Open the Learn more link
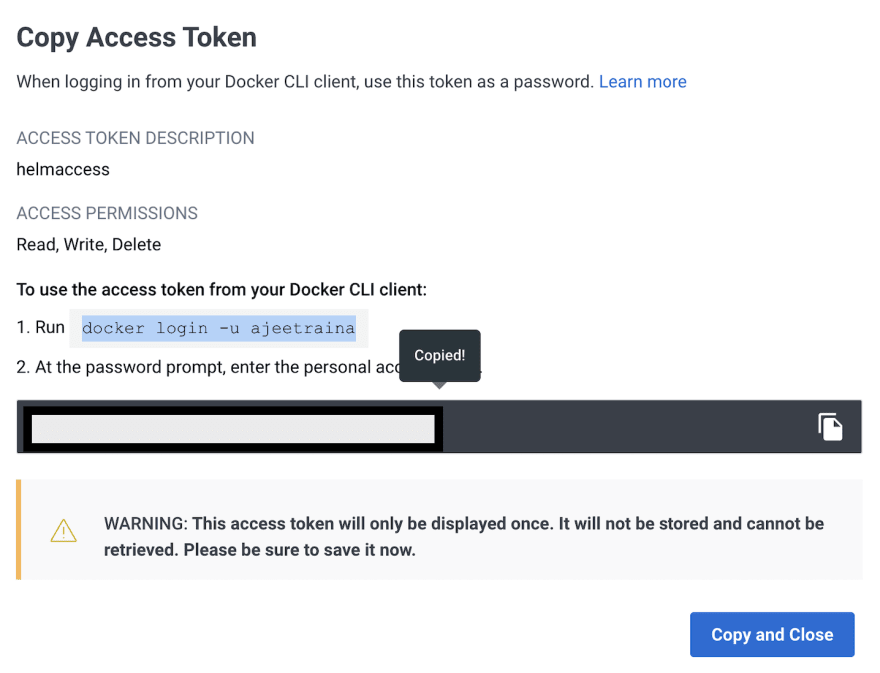The width and height of the screenshot is (880, 673). click(x=643, y=82)
